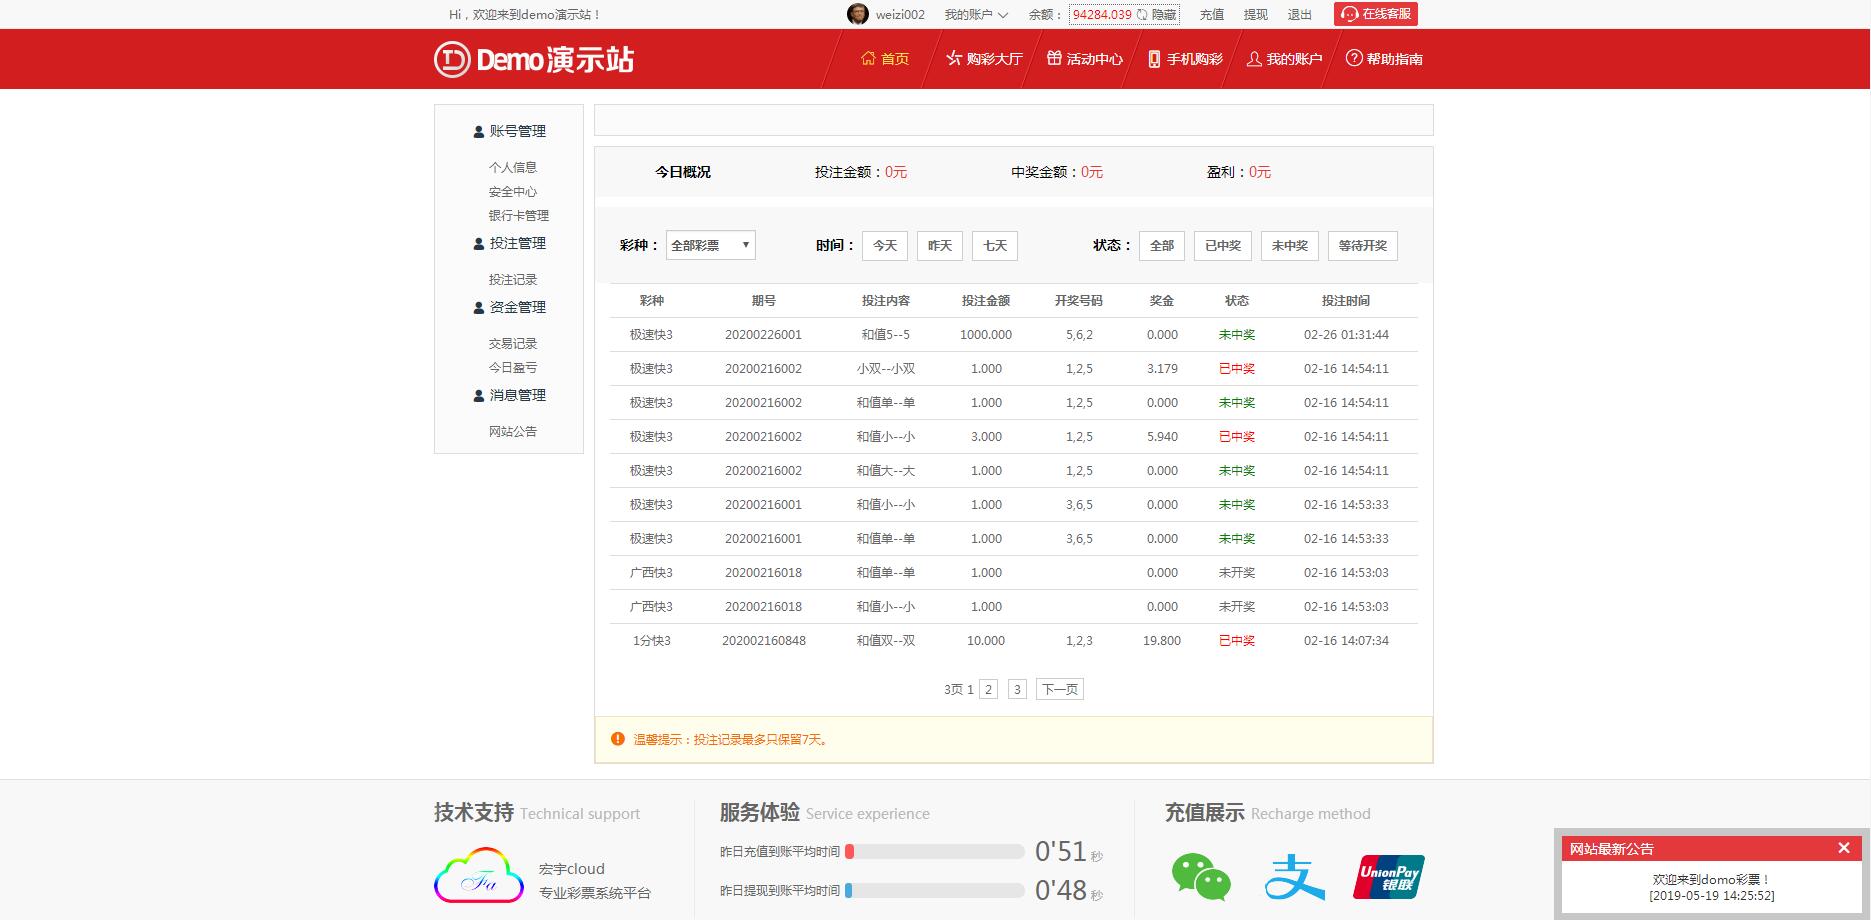Open 安全中心 in sidebar
Image resolution: width=1871 pixels, height=920 pixels.
coord(513,192)
